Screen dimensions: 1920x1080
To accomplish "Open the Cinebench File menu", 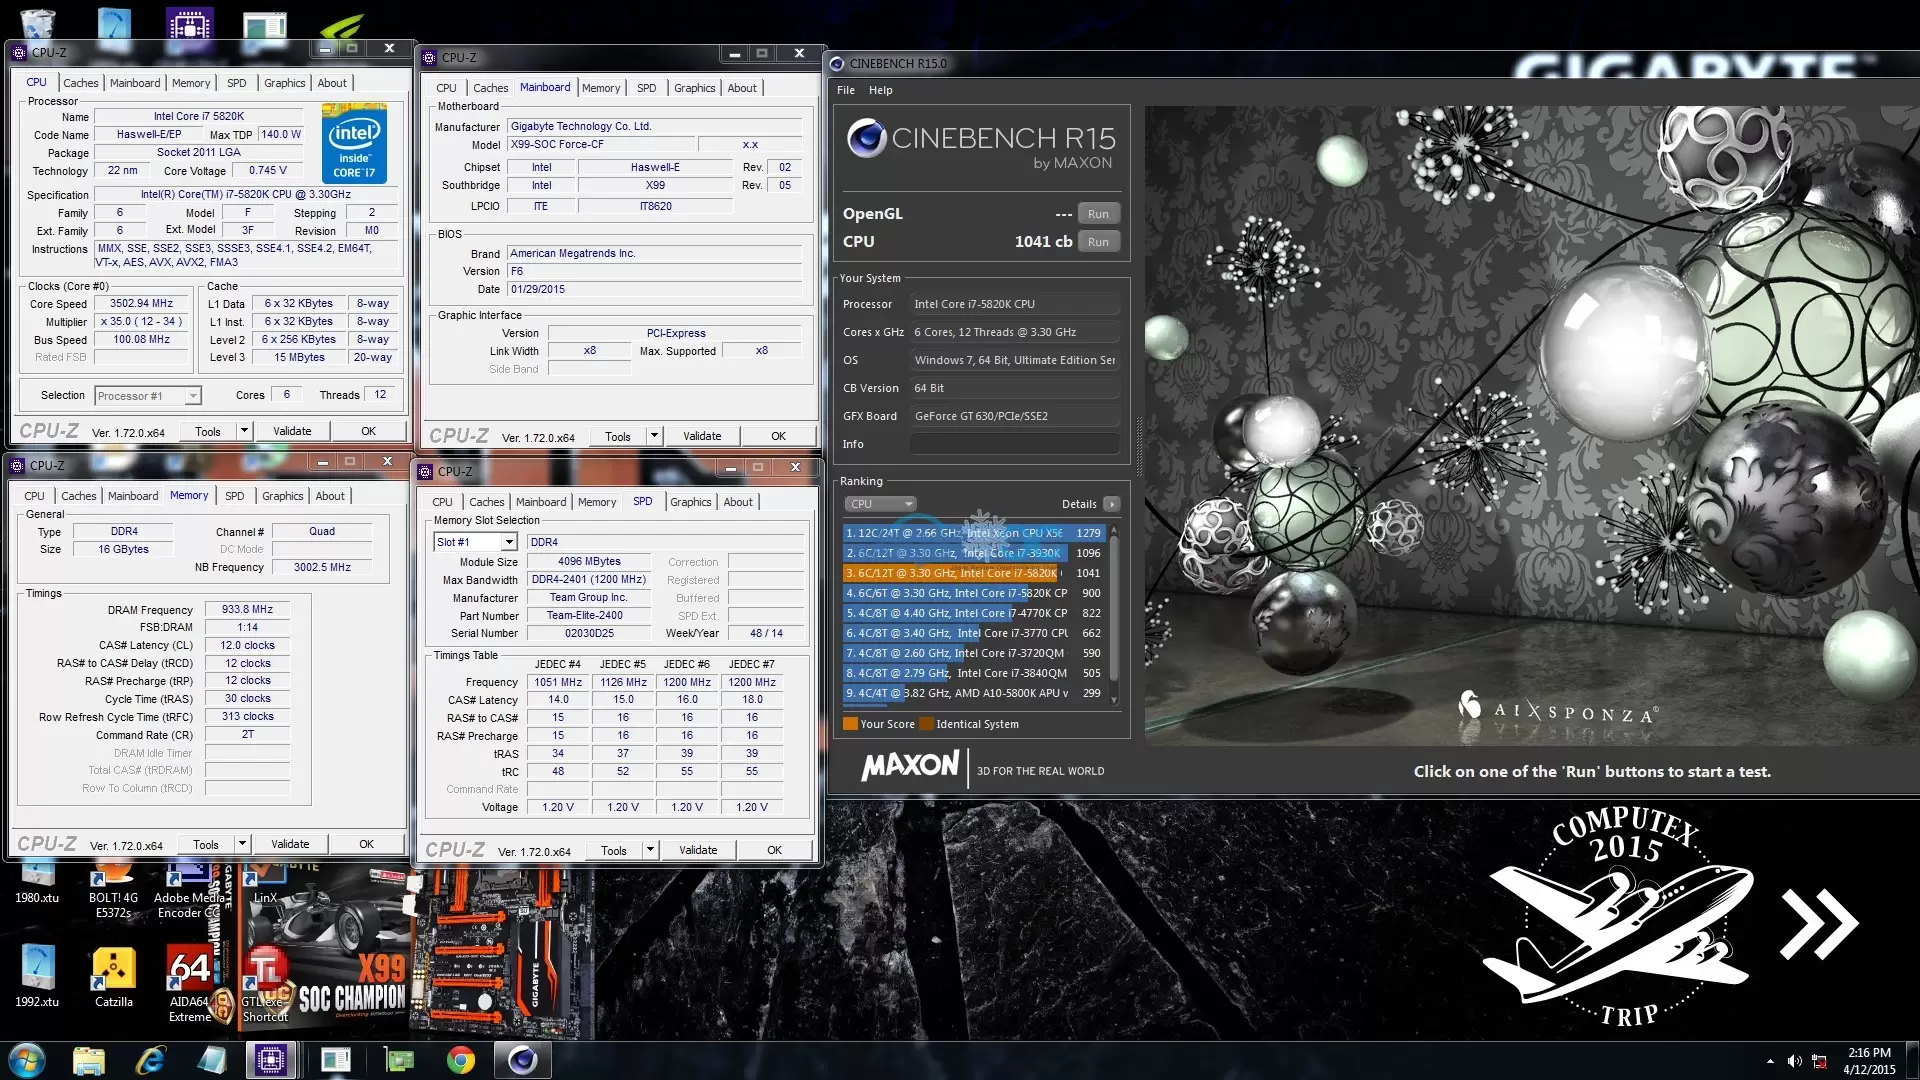I will (845, 90).
